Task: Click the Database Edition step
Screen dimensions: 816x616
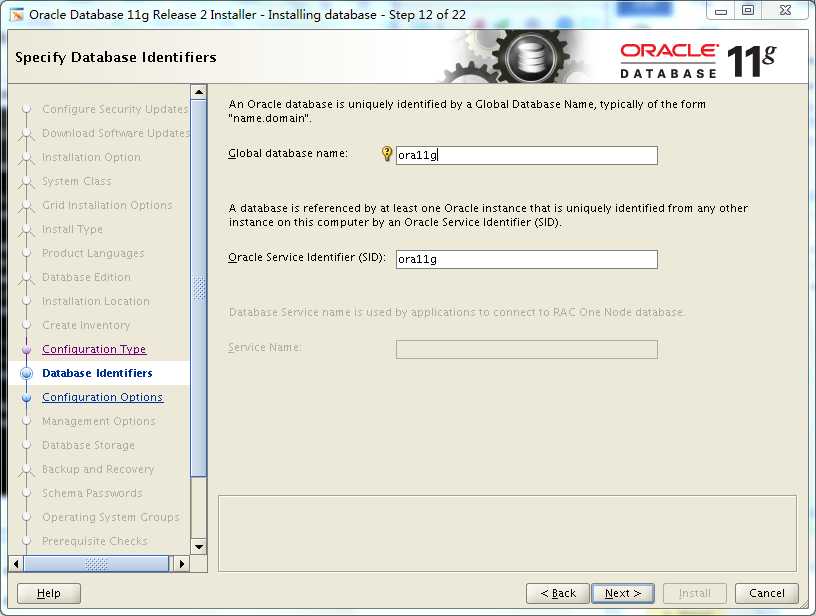Action: pos(86,277)
